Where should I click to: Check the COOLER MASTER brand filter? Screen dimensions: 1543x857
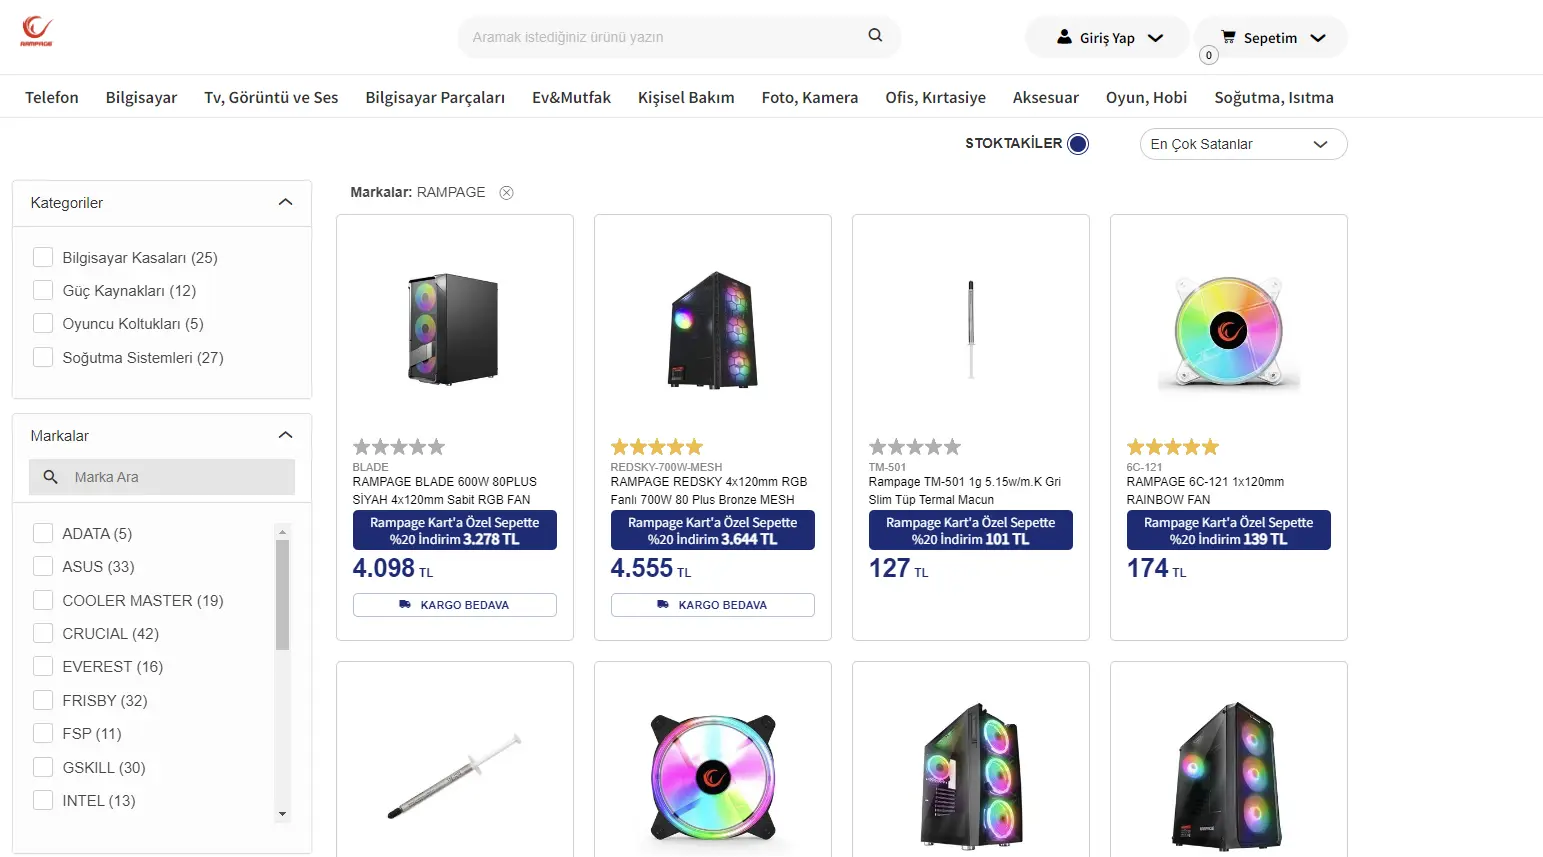tap(43, 600)
